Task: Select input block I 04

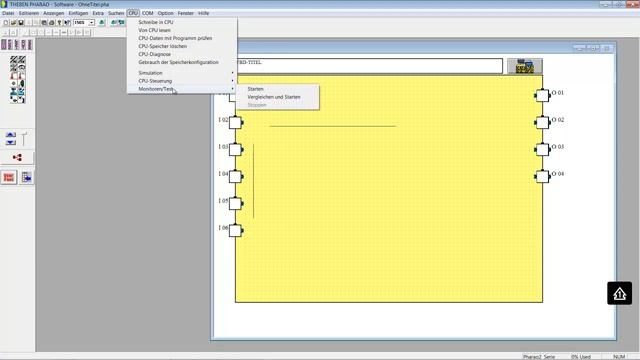Action: tap(236, 176)
